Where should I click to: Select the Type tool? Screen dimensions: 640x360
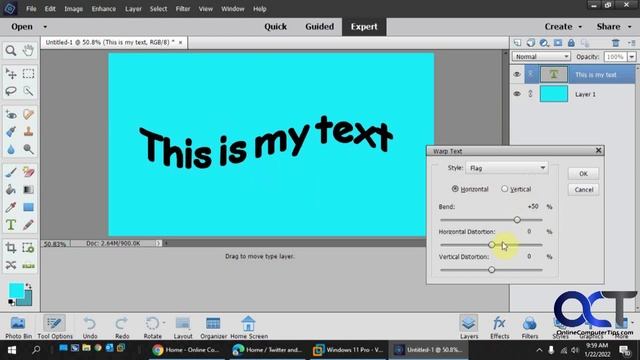click(11, 225)
